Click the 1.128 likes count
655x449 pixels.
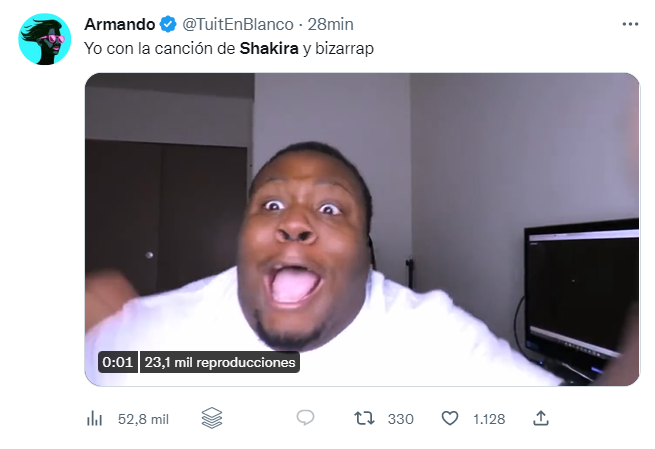click(489, 419)
